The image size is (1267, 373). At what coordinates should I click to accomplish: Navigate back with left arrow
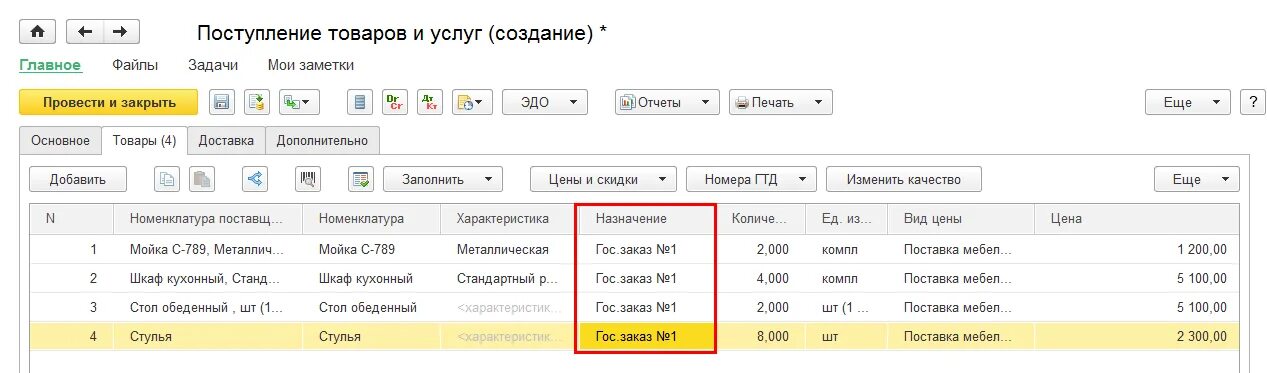(x=85, y=32)
